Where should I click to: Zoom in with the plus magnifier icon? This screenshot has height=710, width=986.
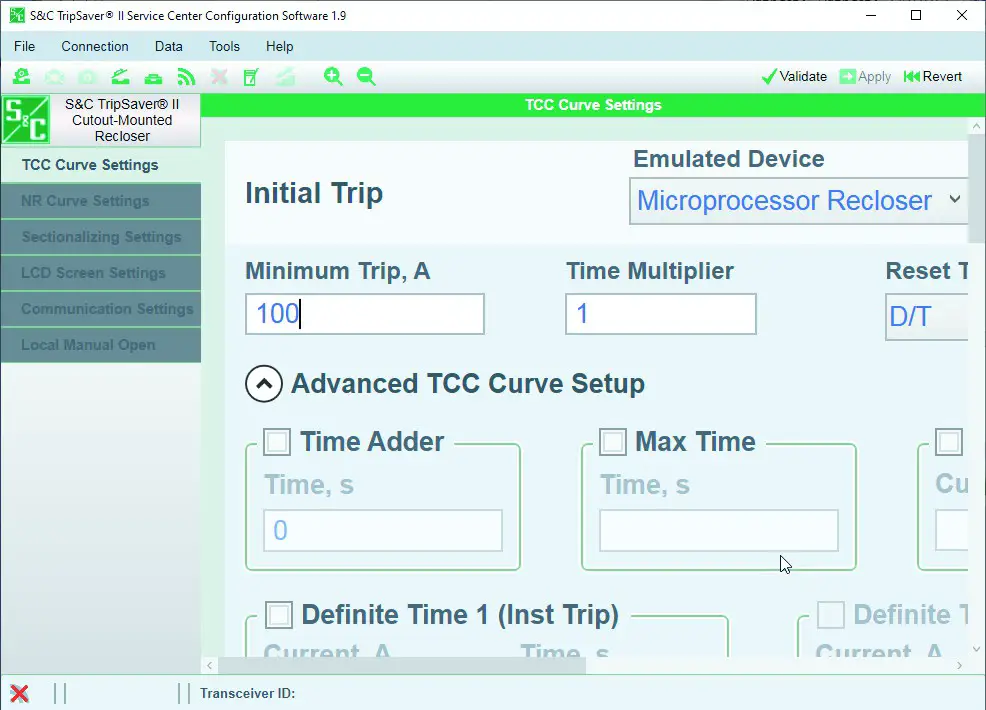pos(333,77)
